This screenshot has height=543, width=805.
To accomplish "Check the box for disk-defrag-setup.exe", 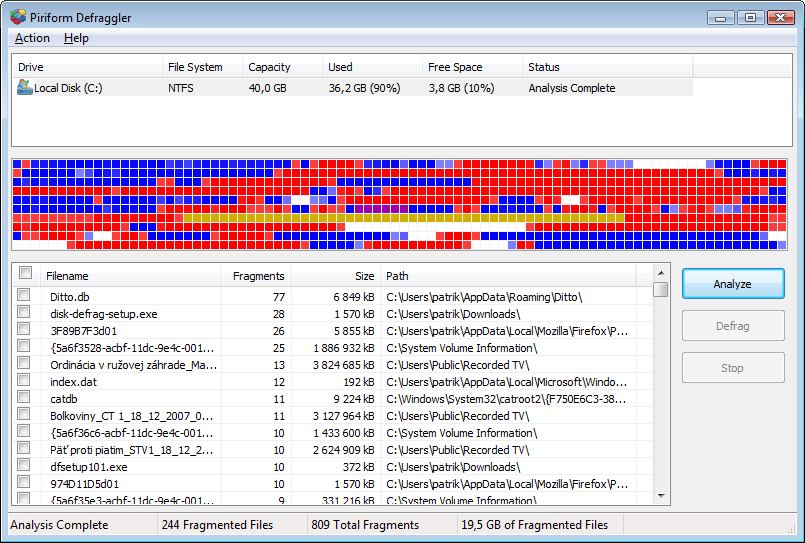I will click(24, 312).
